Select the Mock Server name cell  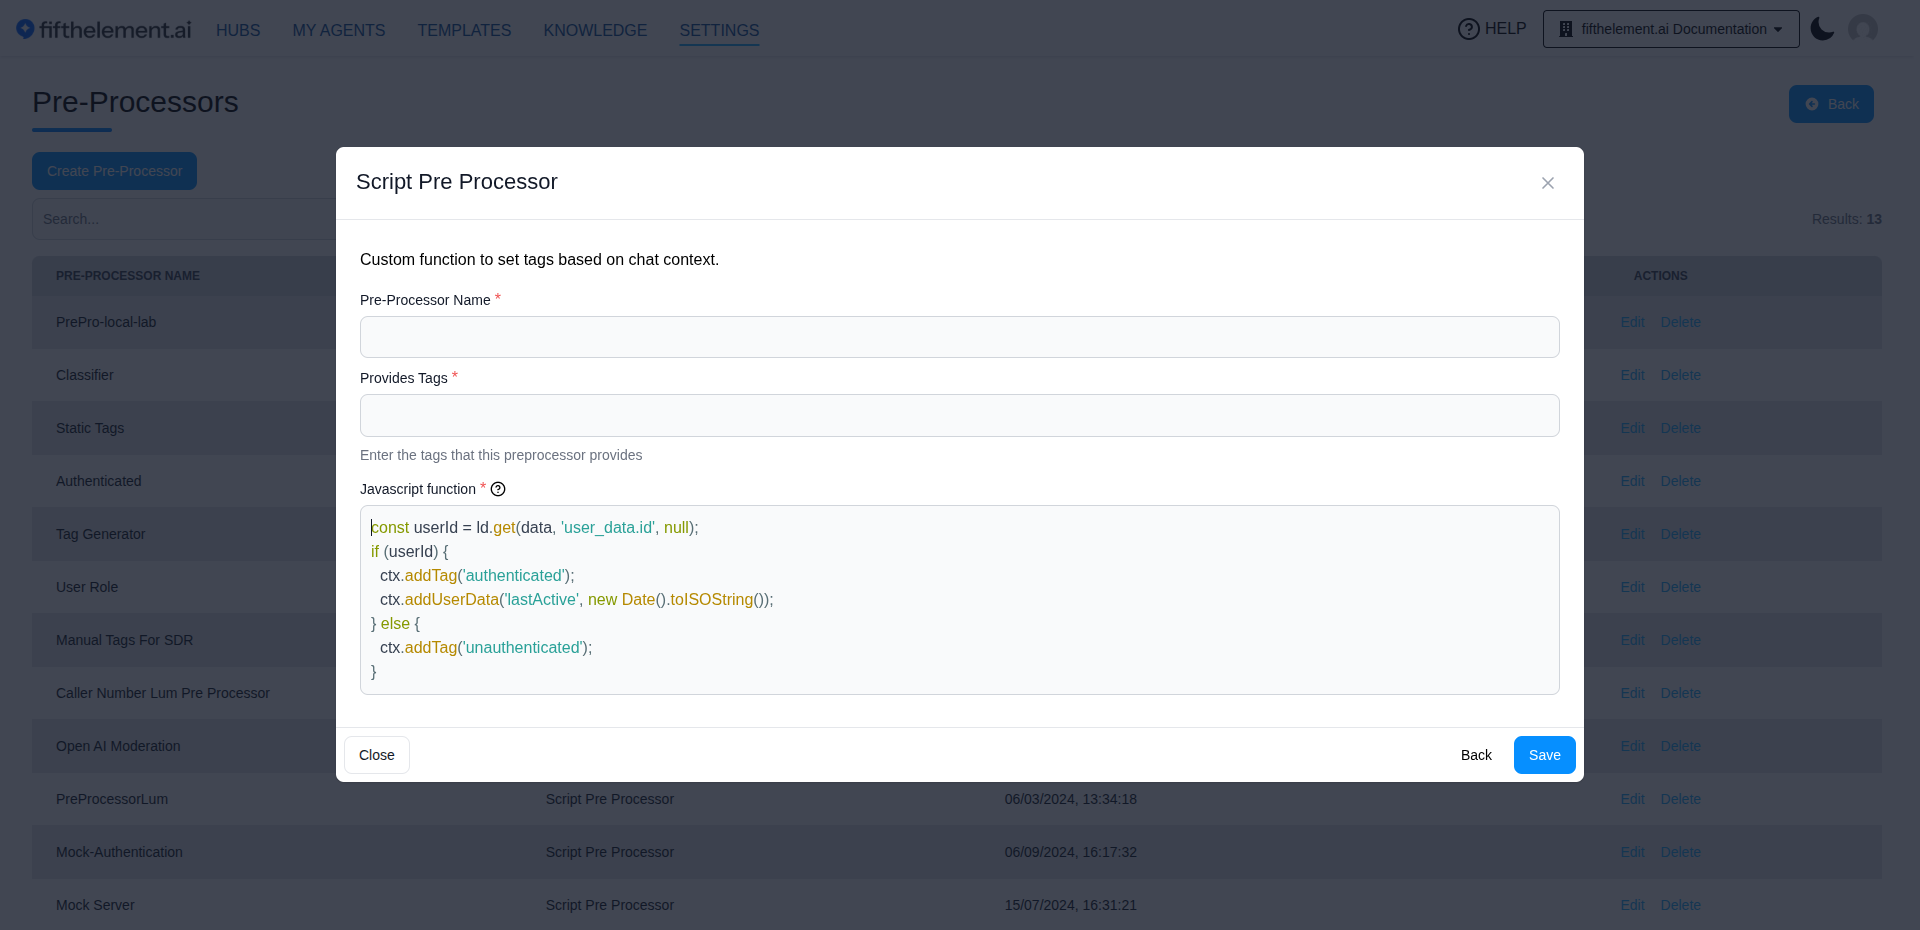tap(95, 905)
